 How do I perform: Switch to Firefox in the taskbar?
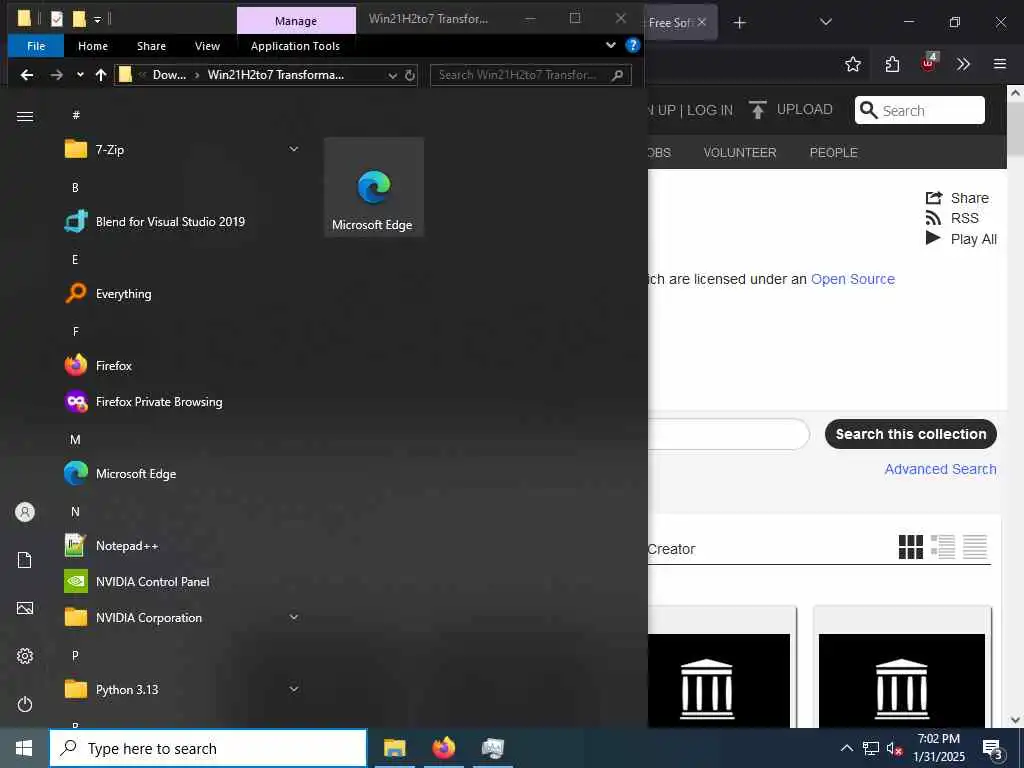pyautogui.click(x=443, y=748)
